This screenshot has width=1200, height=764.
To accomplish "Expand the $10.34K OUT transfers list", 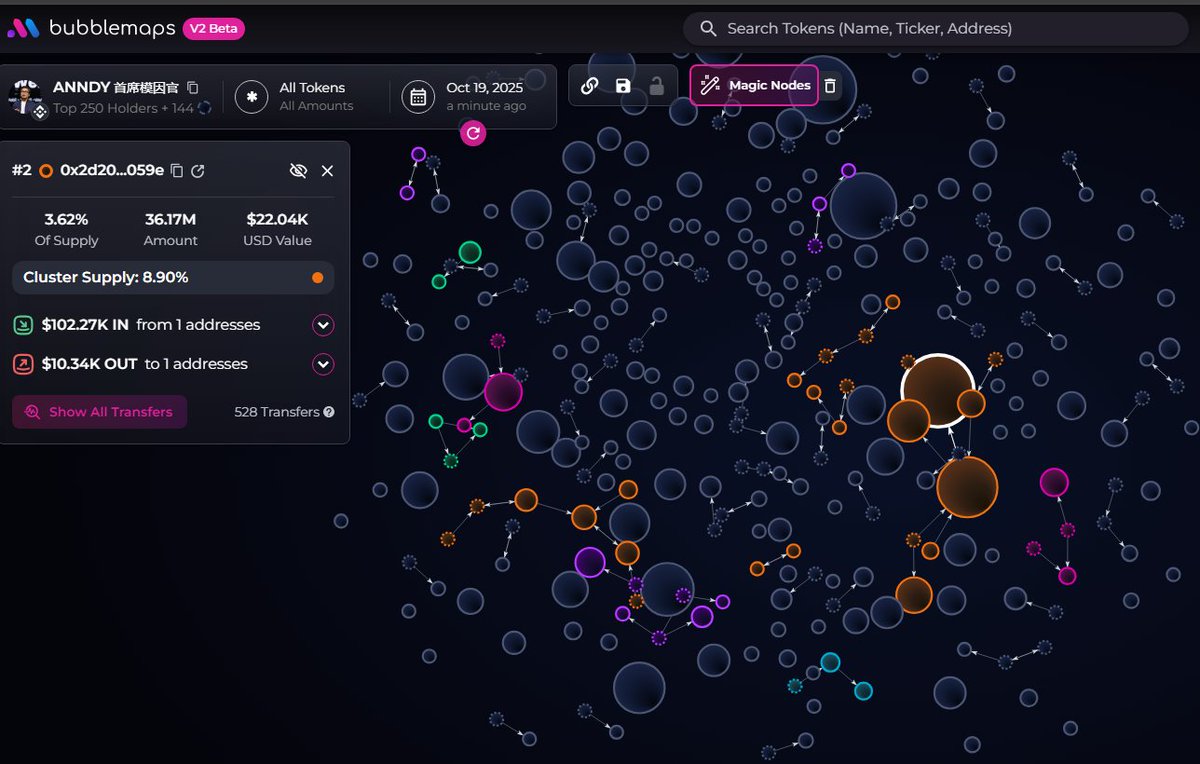I will tap(323, 364).
